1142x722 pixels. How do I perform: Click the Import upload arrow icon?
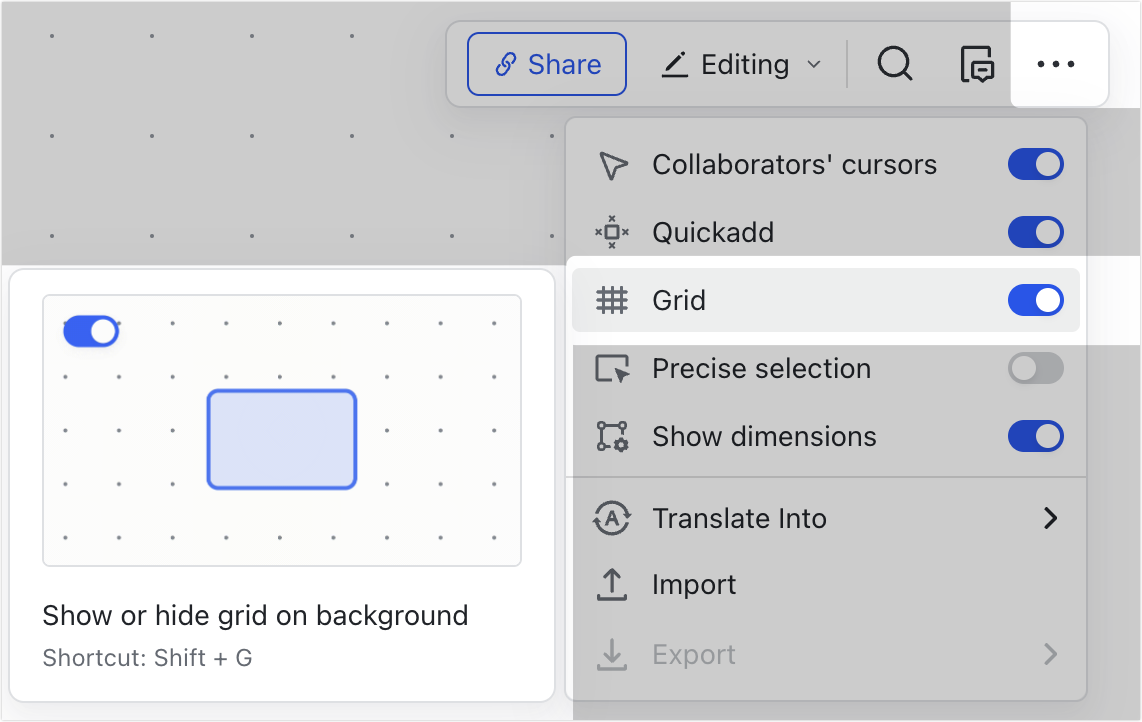coord(613,584)
